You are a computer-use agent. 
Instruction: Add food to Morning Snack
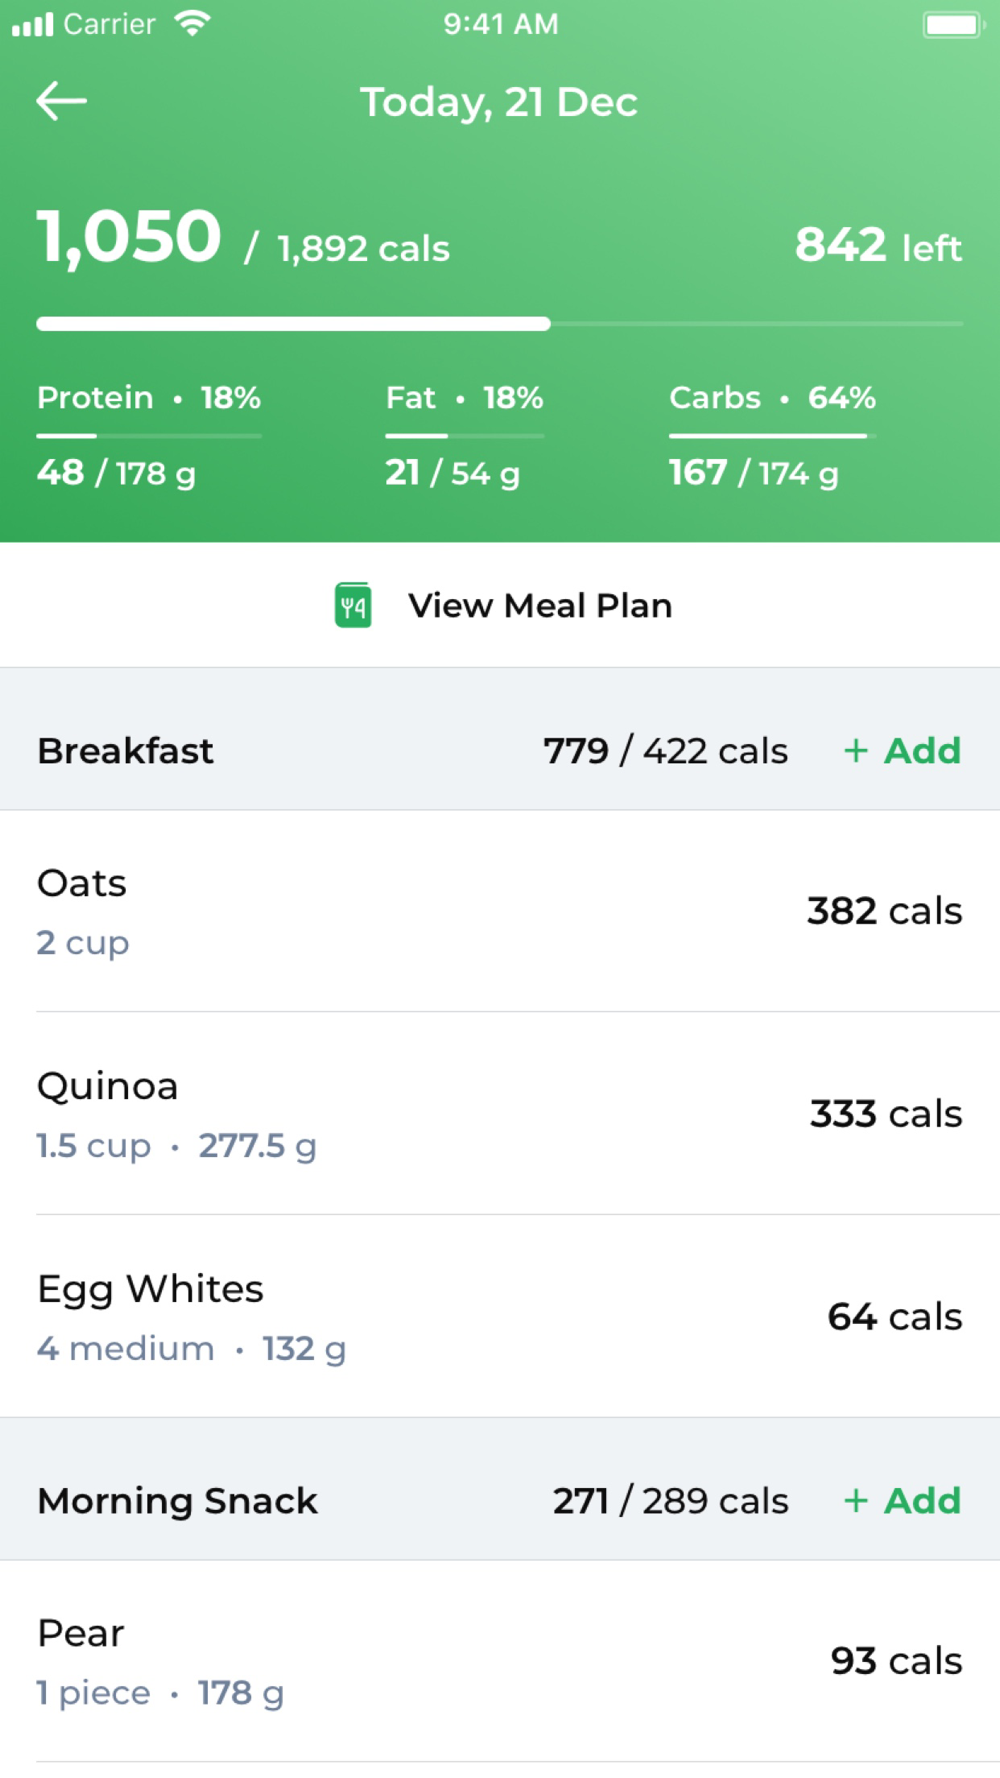pos(902,1501)
